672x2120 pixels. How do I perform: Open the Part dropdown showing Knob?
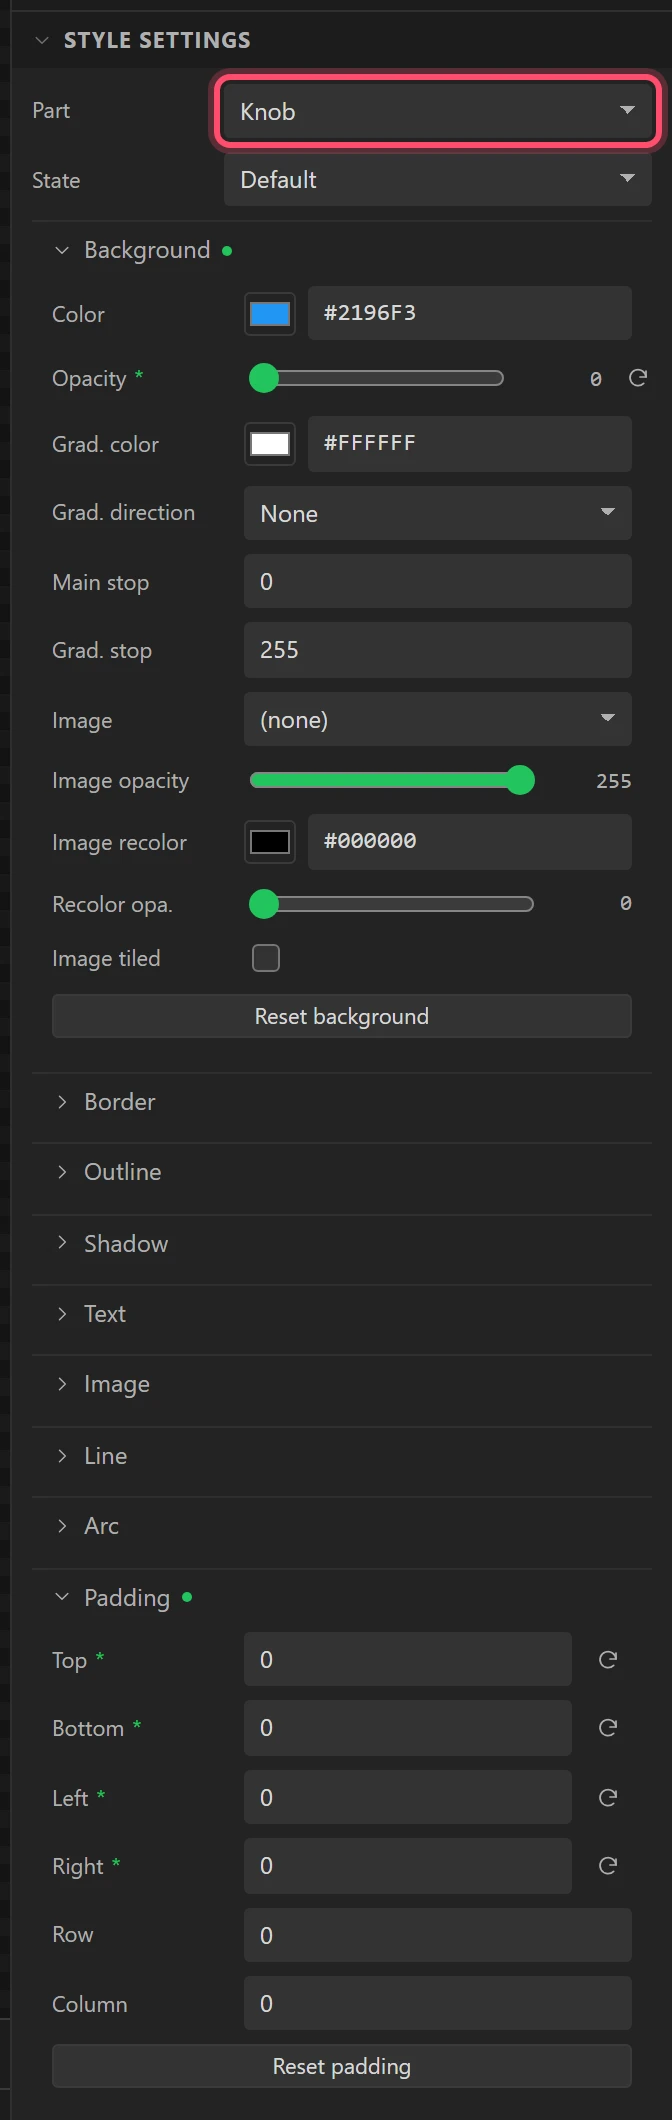(x=438, y=111)
